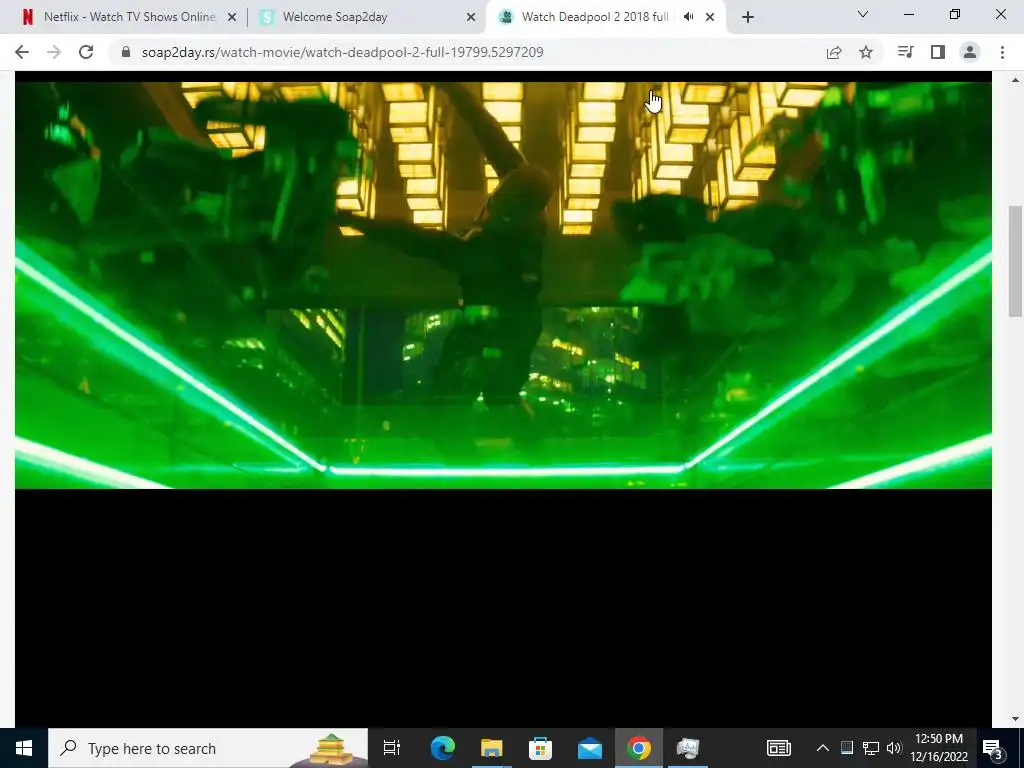Open the notification center icon
The width and height of the screenshot is (1024, 768).
tap(993, 749)
